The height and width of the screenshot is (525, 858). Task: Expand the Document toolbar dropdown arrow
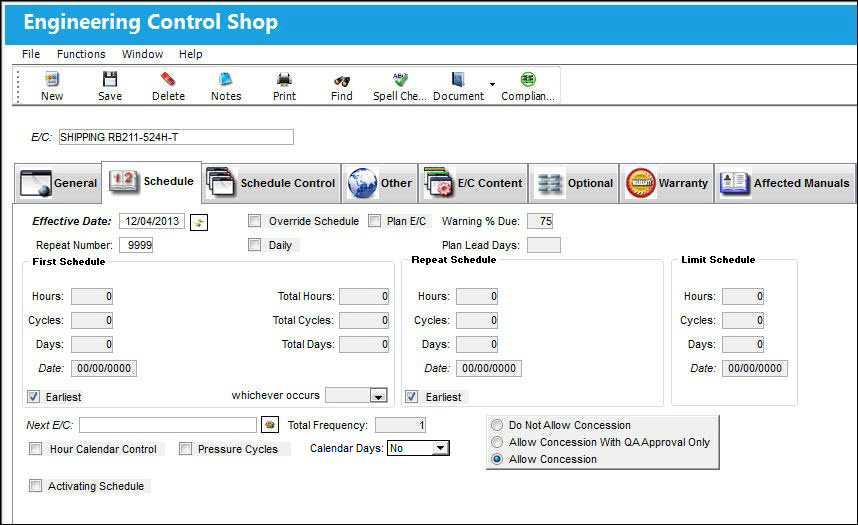(492, 84)
